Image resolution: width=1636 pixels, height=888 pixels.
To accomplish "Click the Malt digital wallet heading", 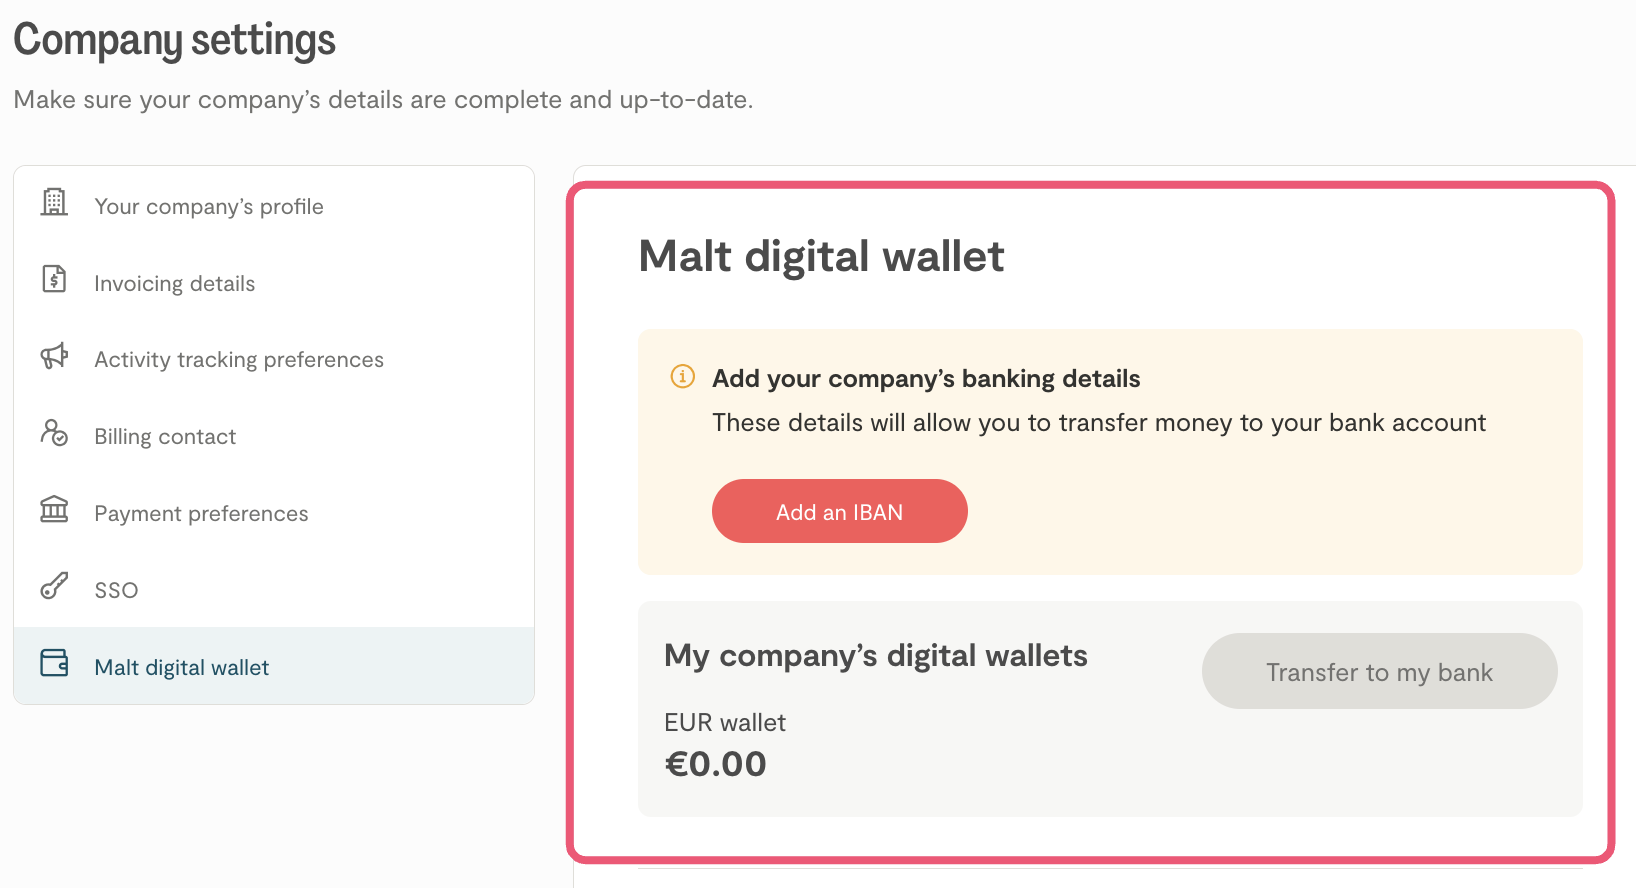I will coord(821,257).
